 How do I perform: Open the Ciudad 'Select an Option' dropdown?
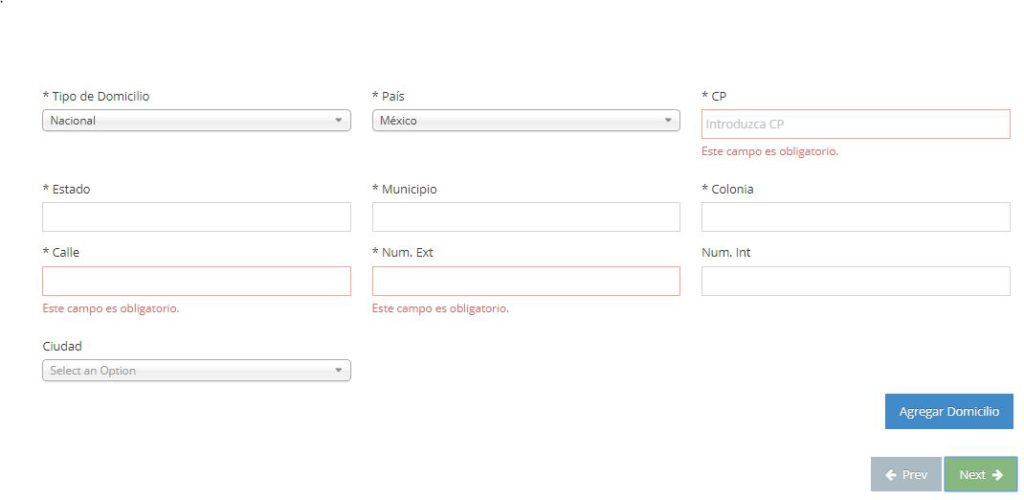click(196, 371)
